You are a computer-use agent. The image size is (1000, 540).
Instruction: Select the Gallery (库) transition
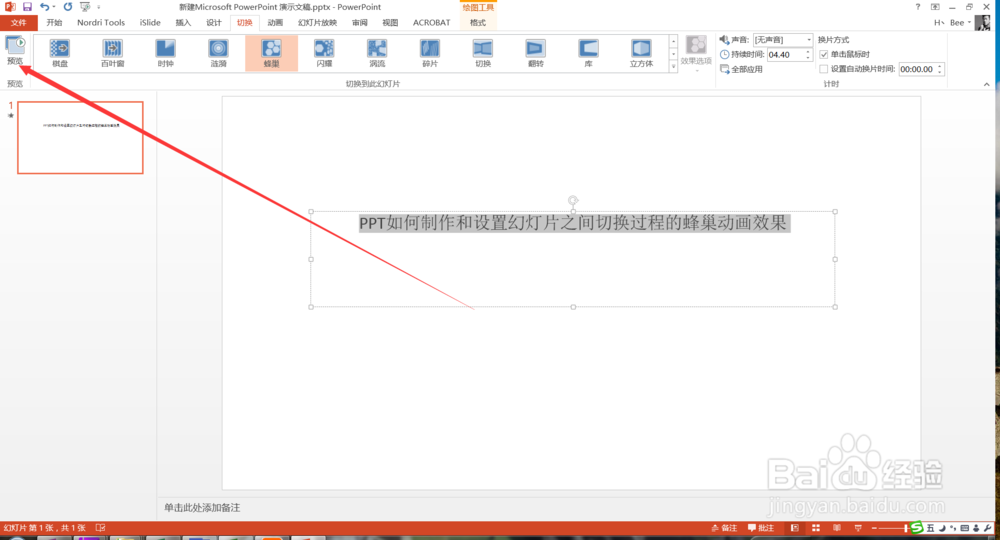point(588,53)
